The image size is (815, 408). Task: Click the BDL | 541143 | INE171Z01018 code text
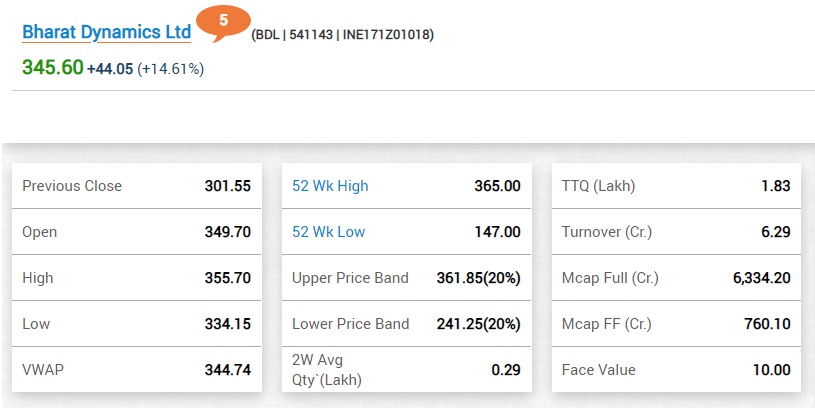point(342,35)
